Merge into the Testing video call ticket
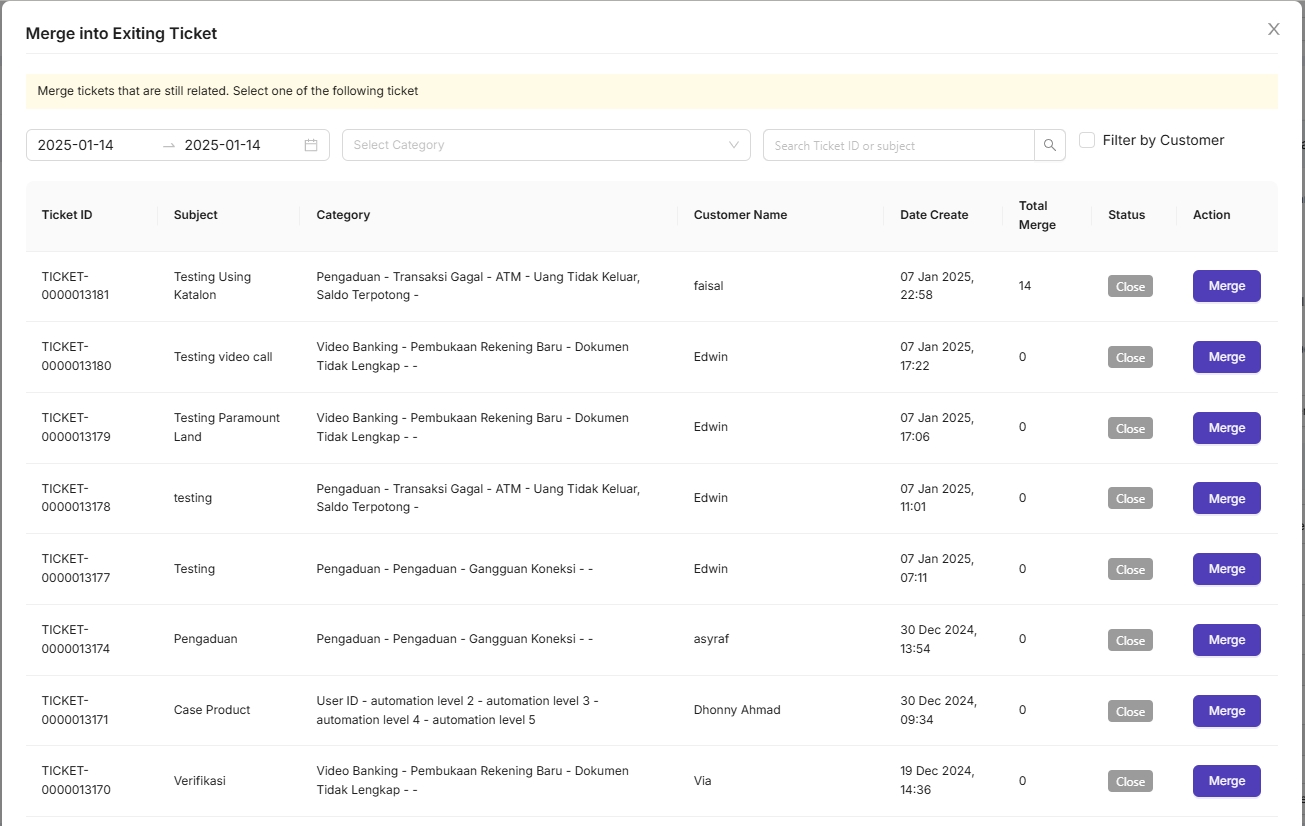 pyautogui.click(x=1226, y=357)
